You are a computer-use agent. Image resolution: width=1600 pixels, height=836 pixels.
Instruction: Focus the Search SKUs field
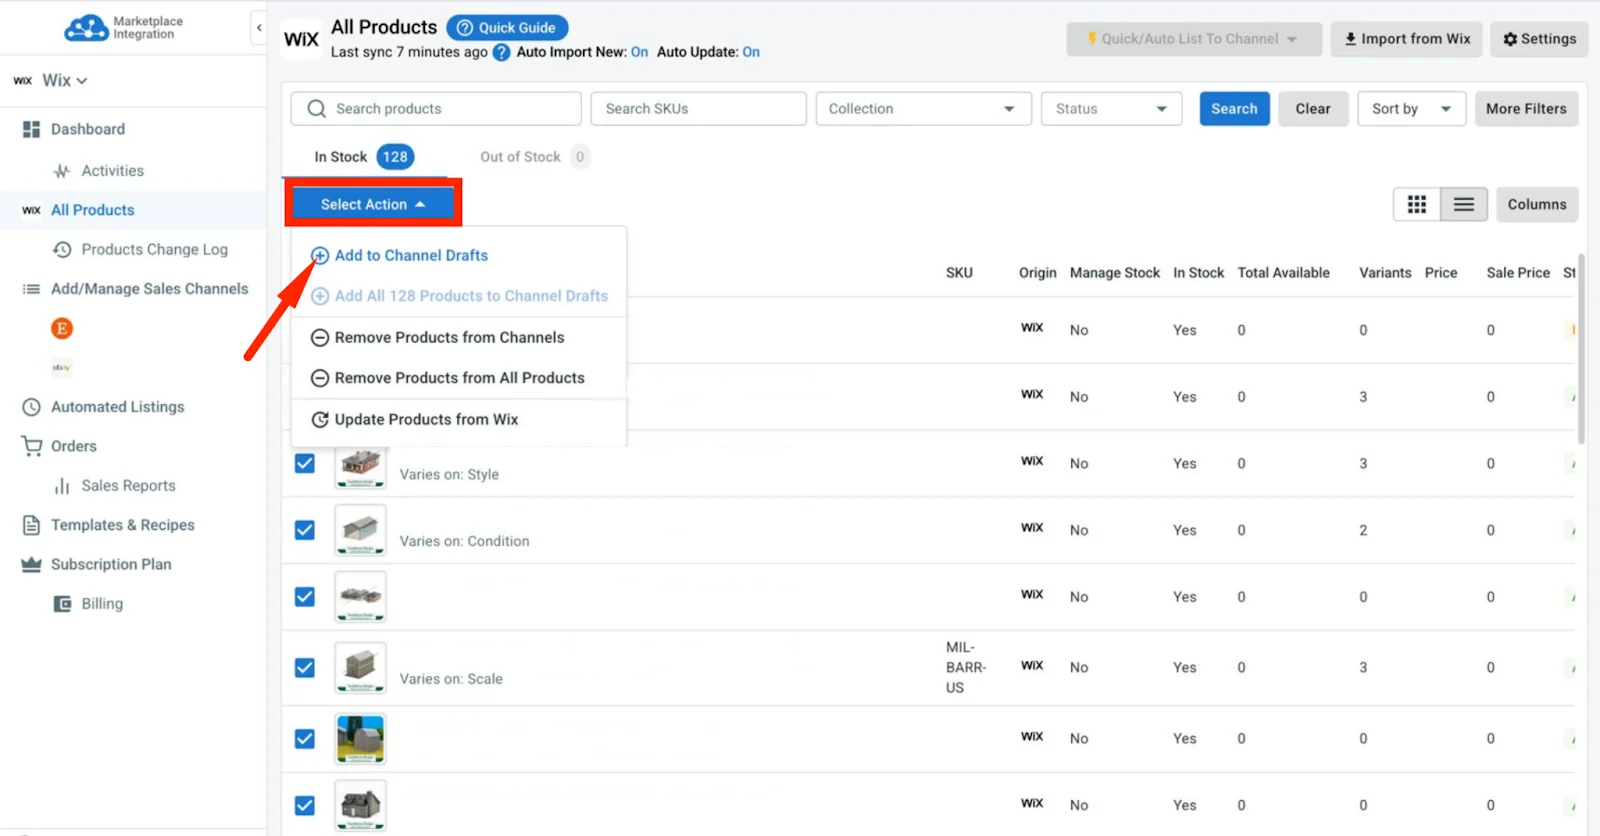[x=699, y=109]
